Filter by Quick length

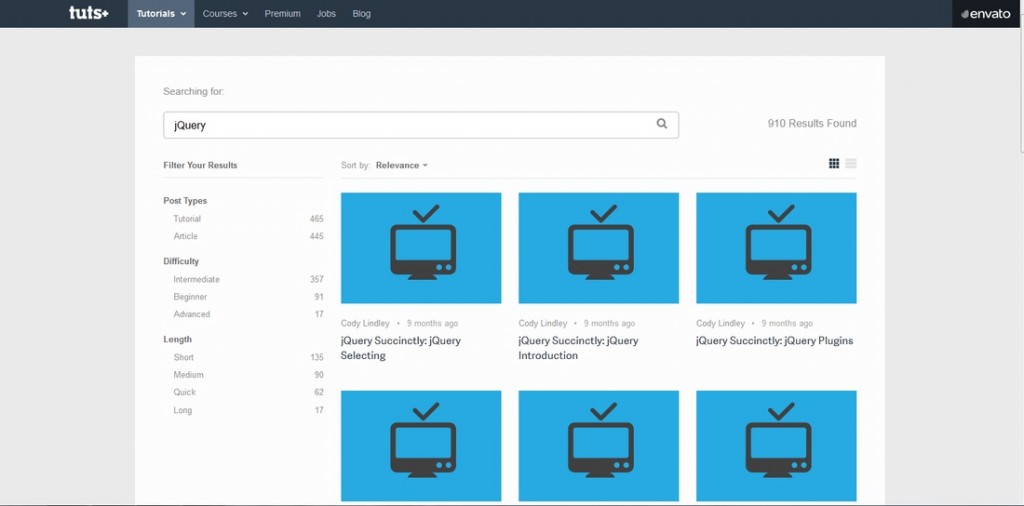pos(184,392)
